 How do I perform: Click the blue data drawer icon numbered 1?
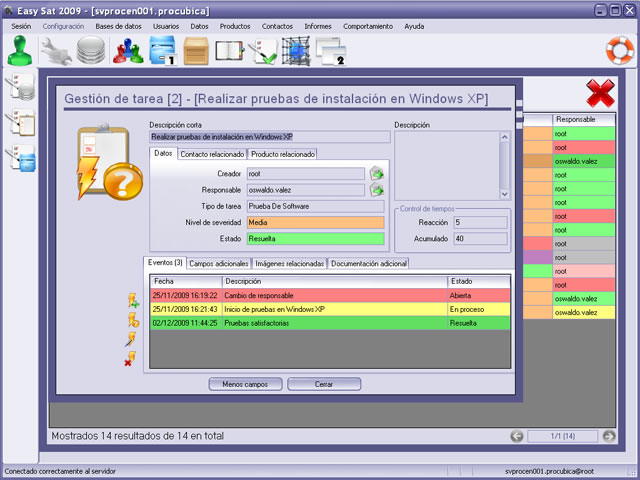coord(162,51)
